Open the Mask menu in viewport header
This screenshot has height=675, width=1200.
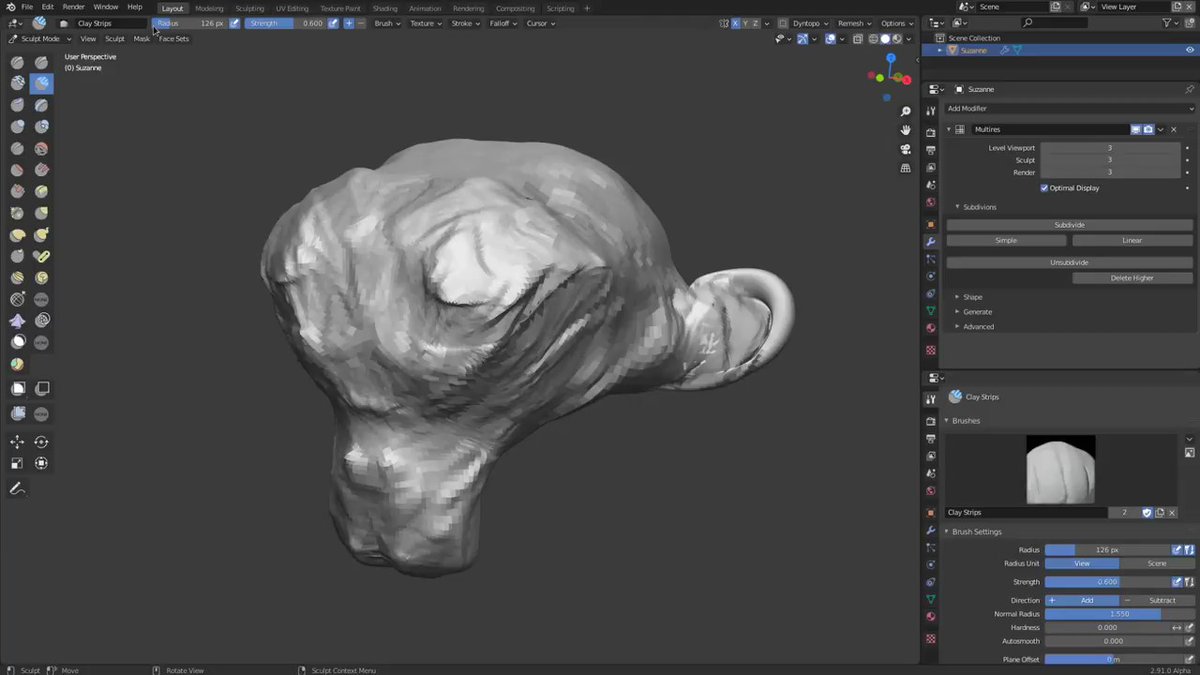(142, 39)
